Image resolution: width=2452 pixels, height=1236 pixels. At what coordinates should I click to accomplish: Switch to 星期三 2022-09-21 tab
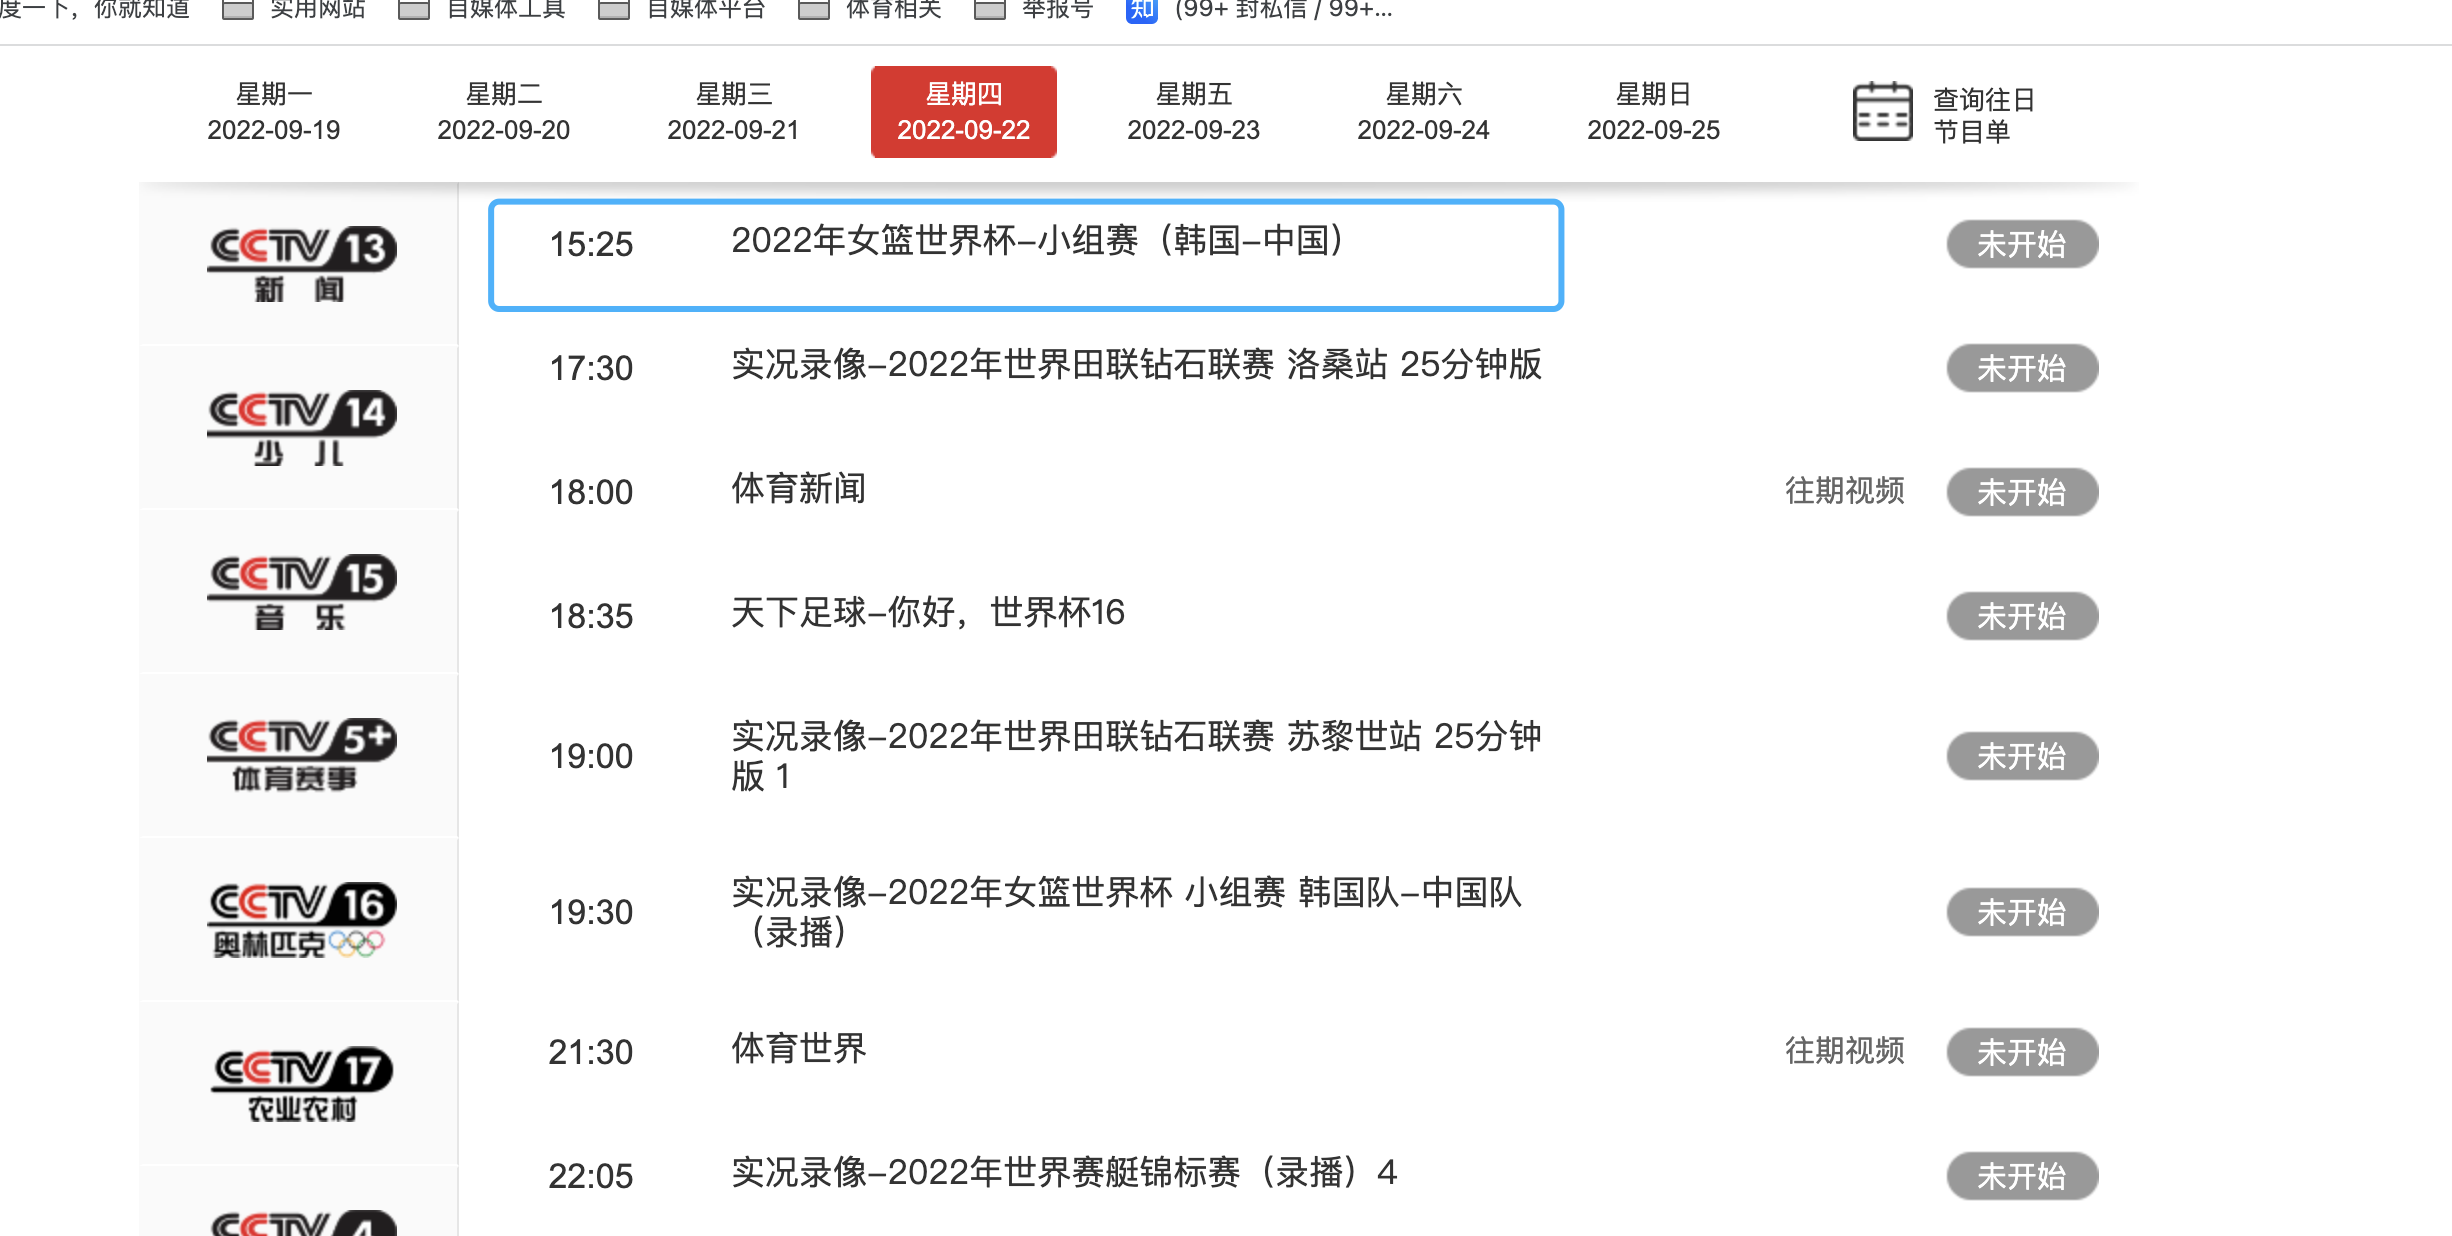(x=734, y=112)
